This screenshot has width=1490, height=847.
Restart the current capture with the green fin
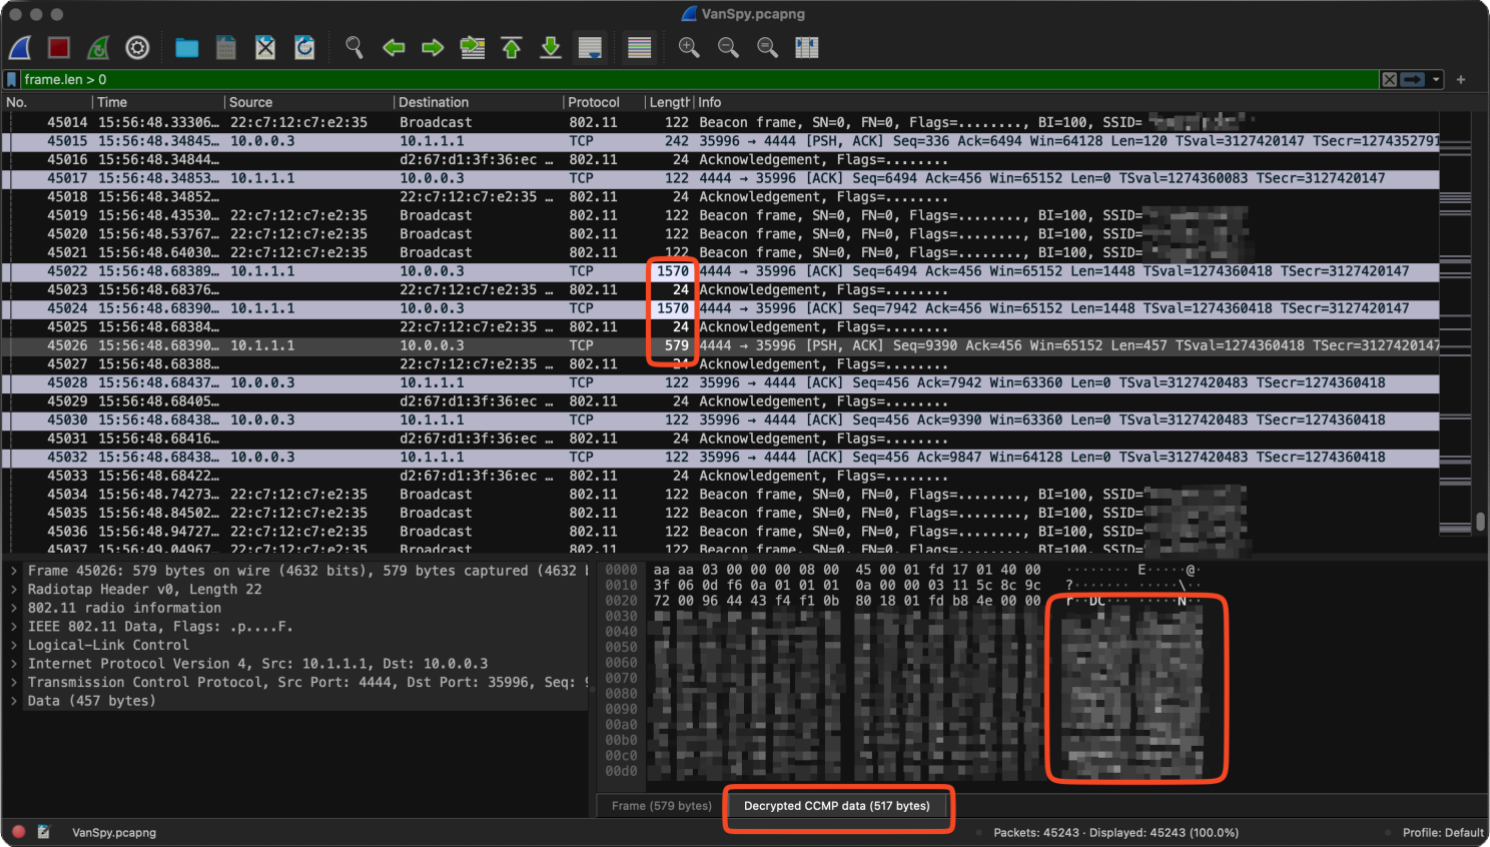click(98, 47)
